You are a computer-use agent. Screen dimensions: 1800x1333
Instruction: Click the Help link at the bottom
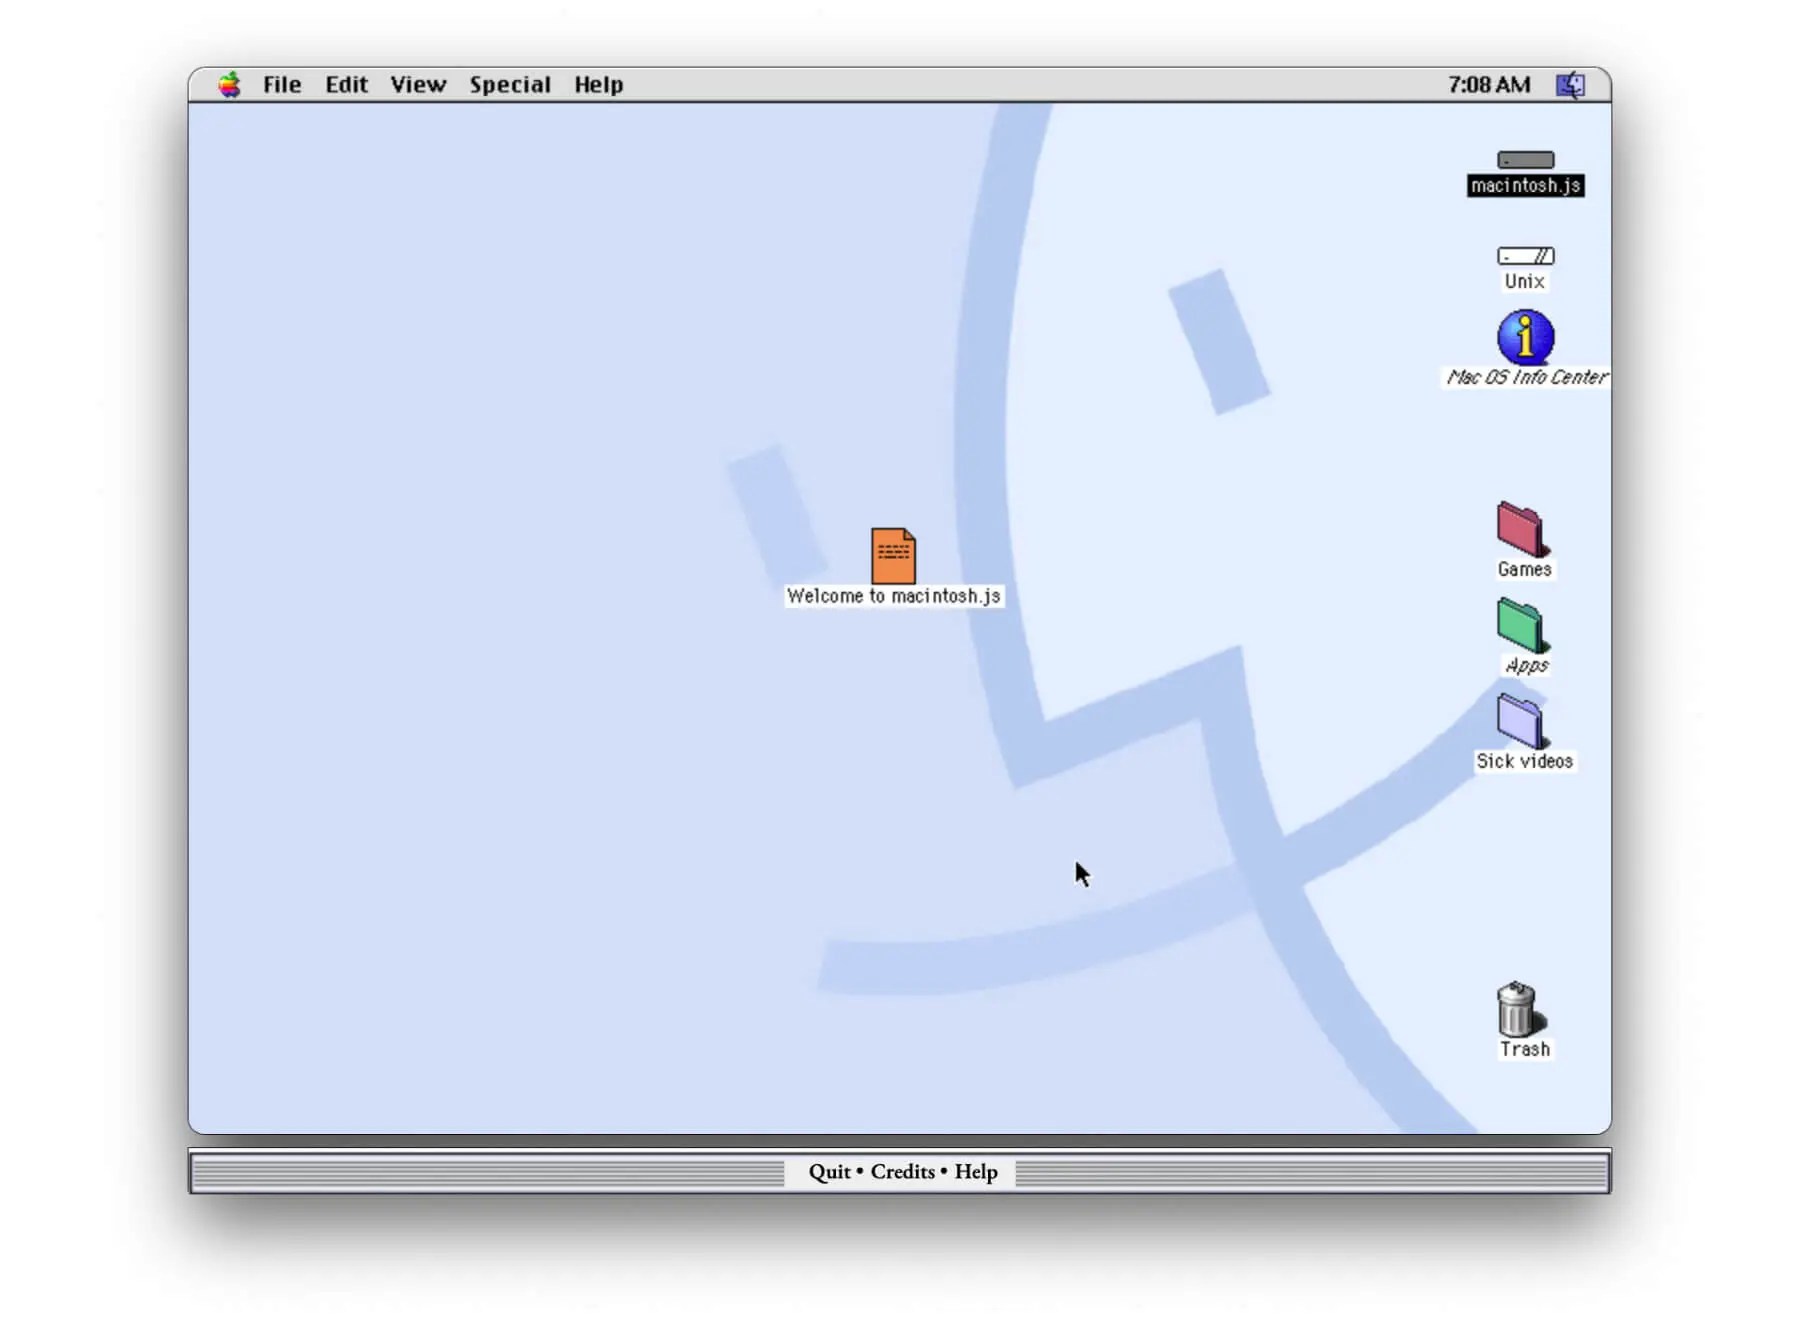(x=976, y=1171)
